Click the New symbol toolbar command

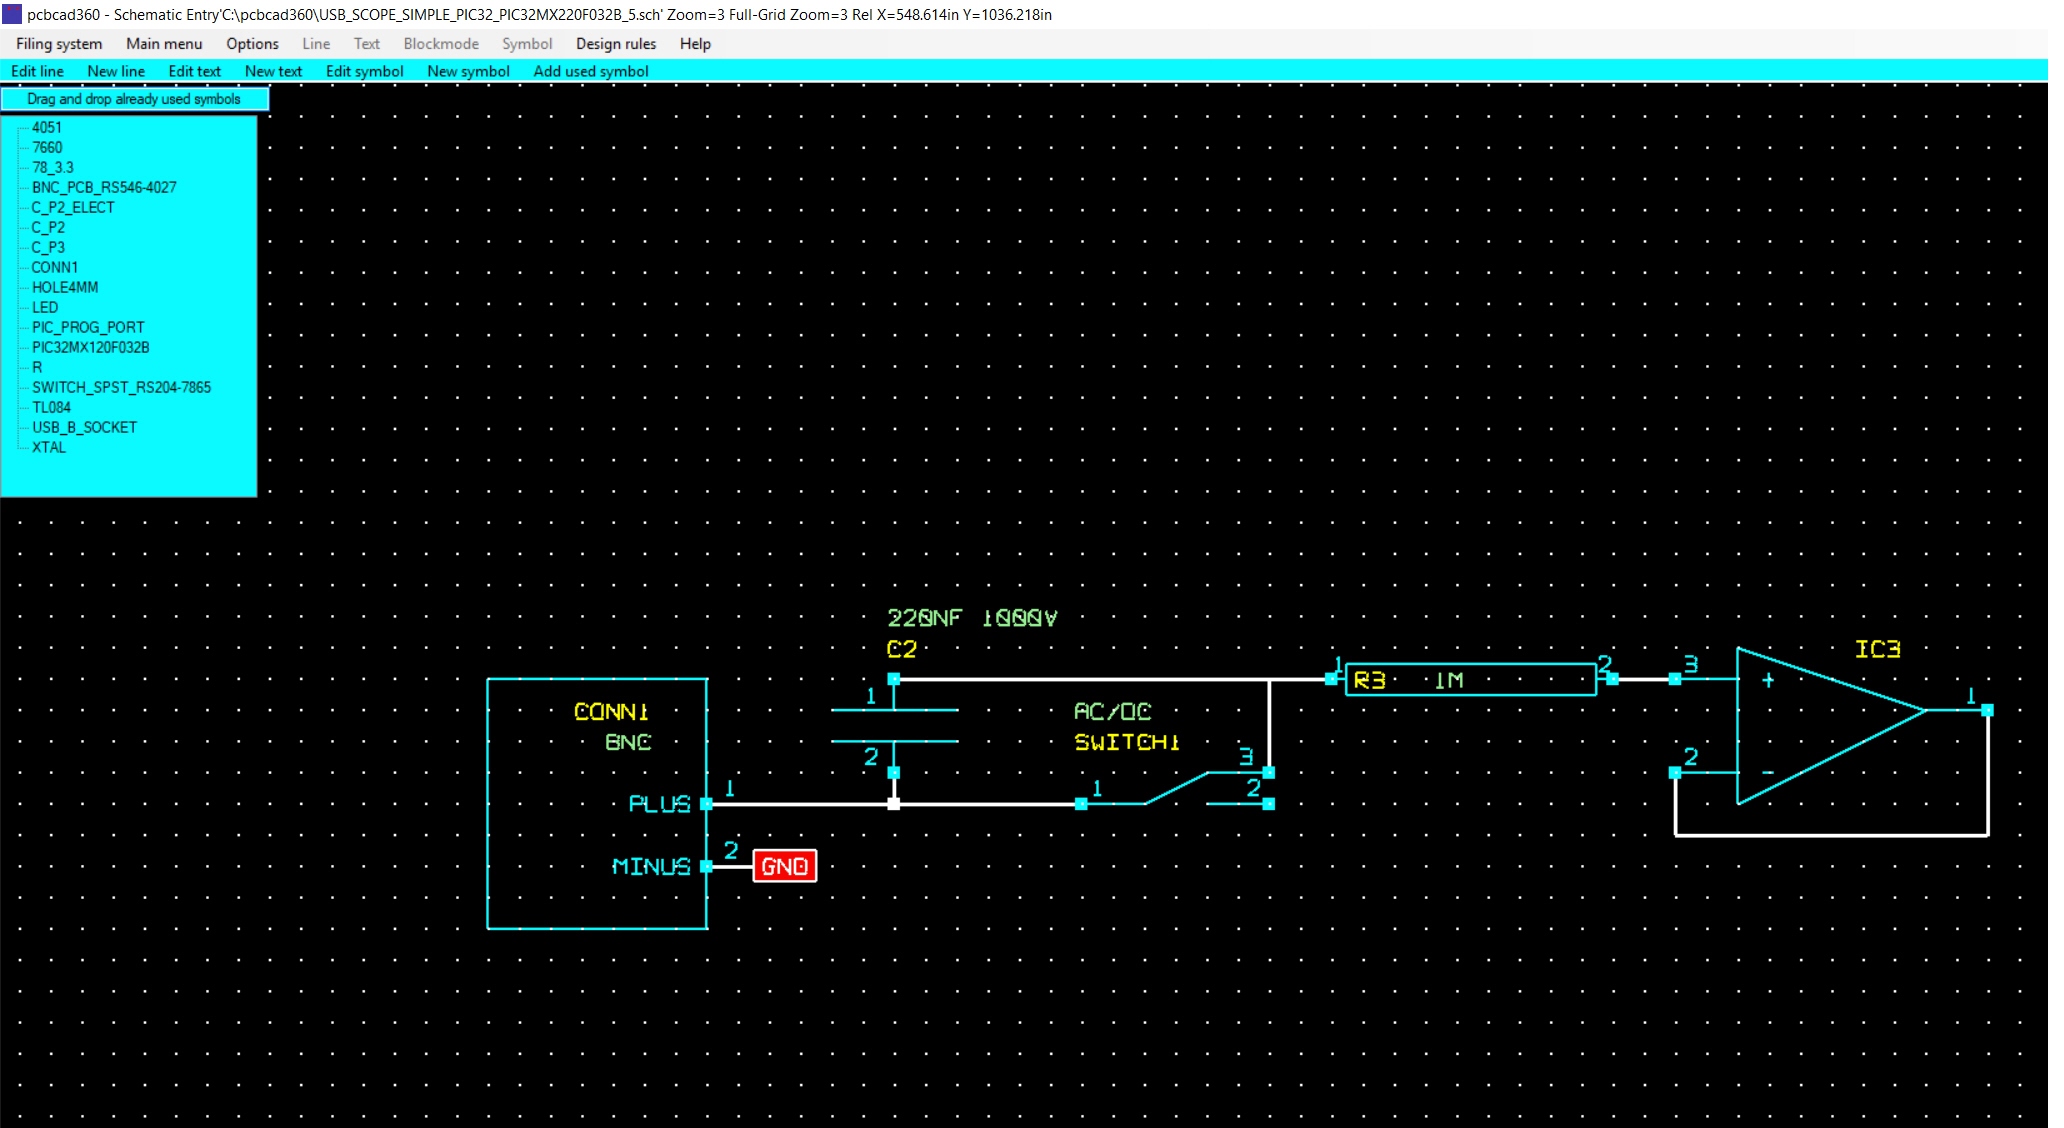click(x=468, y=71)
